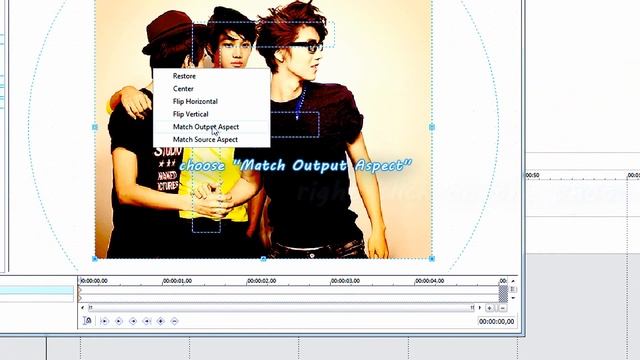Click the keyframe timeline up arrow
The height and width of the screenshot is (360, 640).
[x=513, y=281]
